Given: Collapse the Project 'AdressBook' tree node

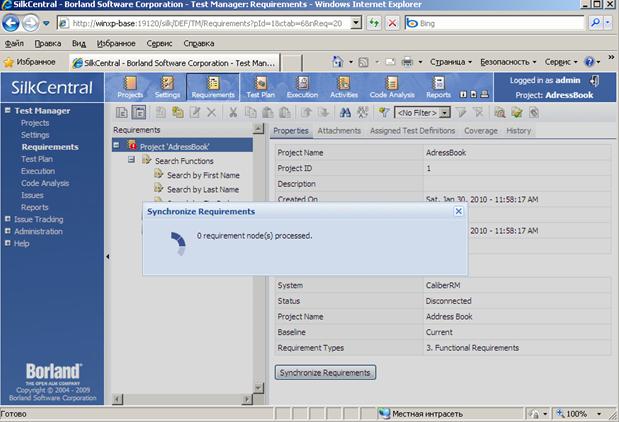Looking at the screenshot, I should click(116, 145).
